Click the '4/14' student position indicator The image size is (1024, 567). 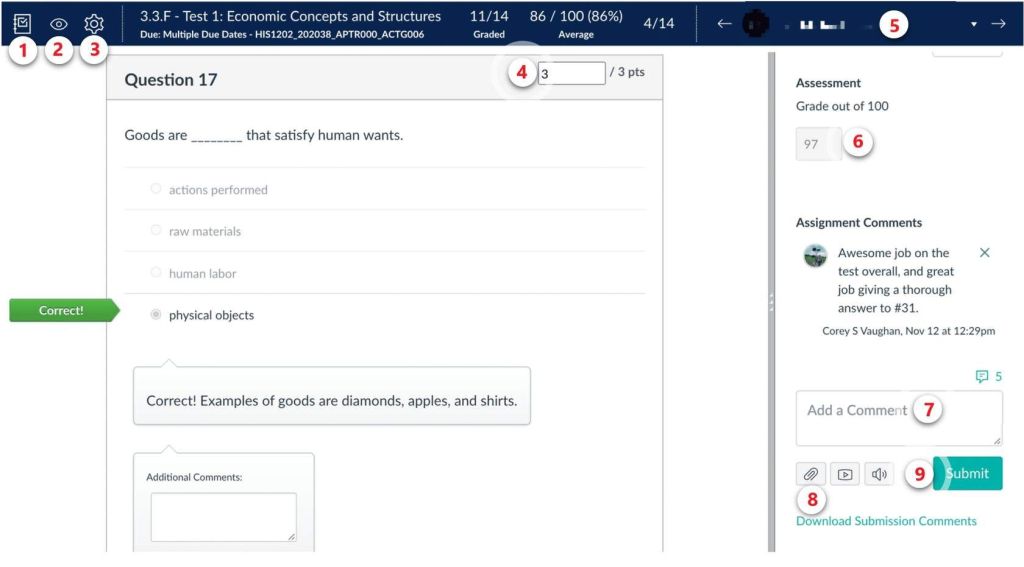click(658, 24)
